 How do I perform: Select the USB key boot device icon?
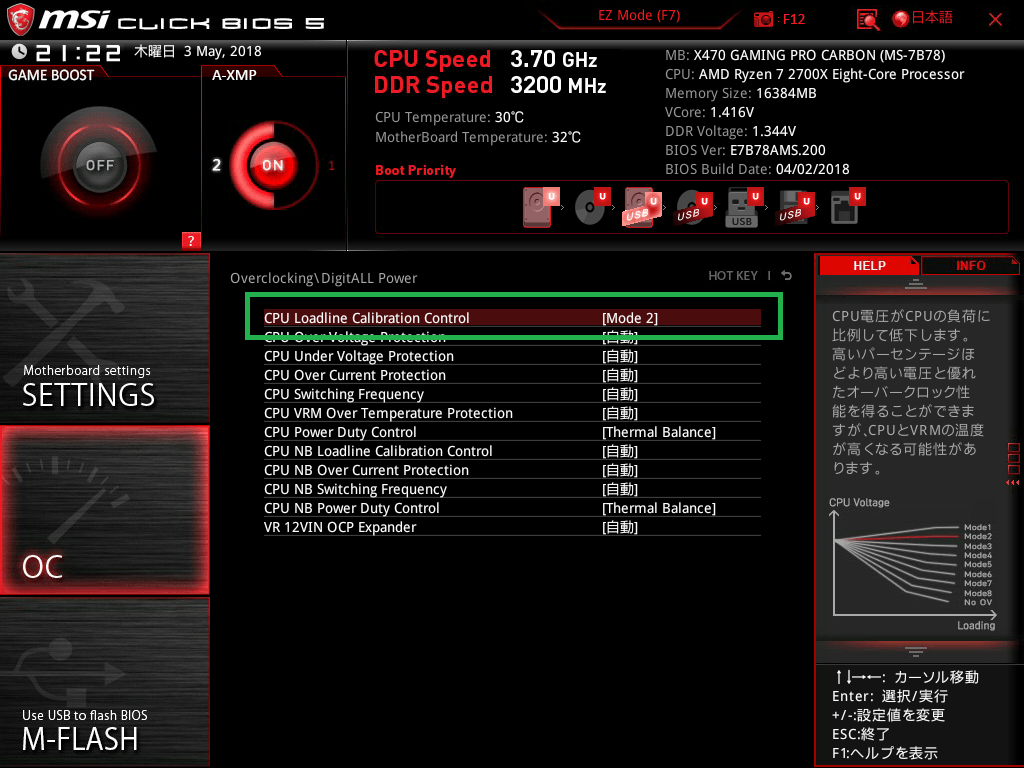(x=744, y=208)
